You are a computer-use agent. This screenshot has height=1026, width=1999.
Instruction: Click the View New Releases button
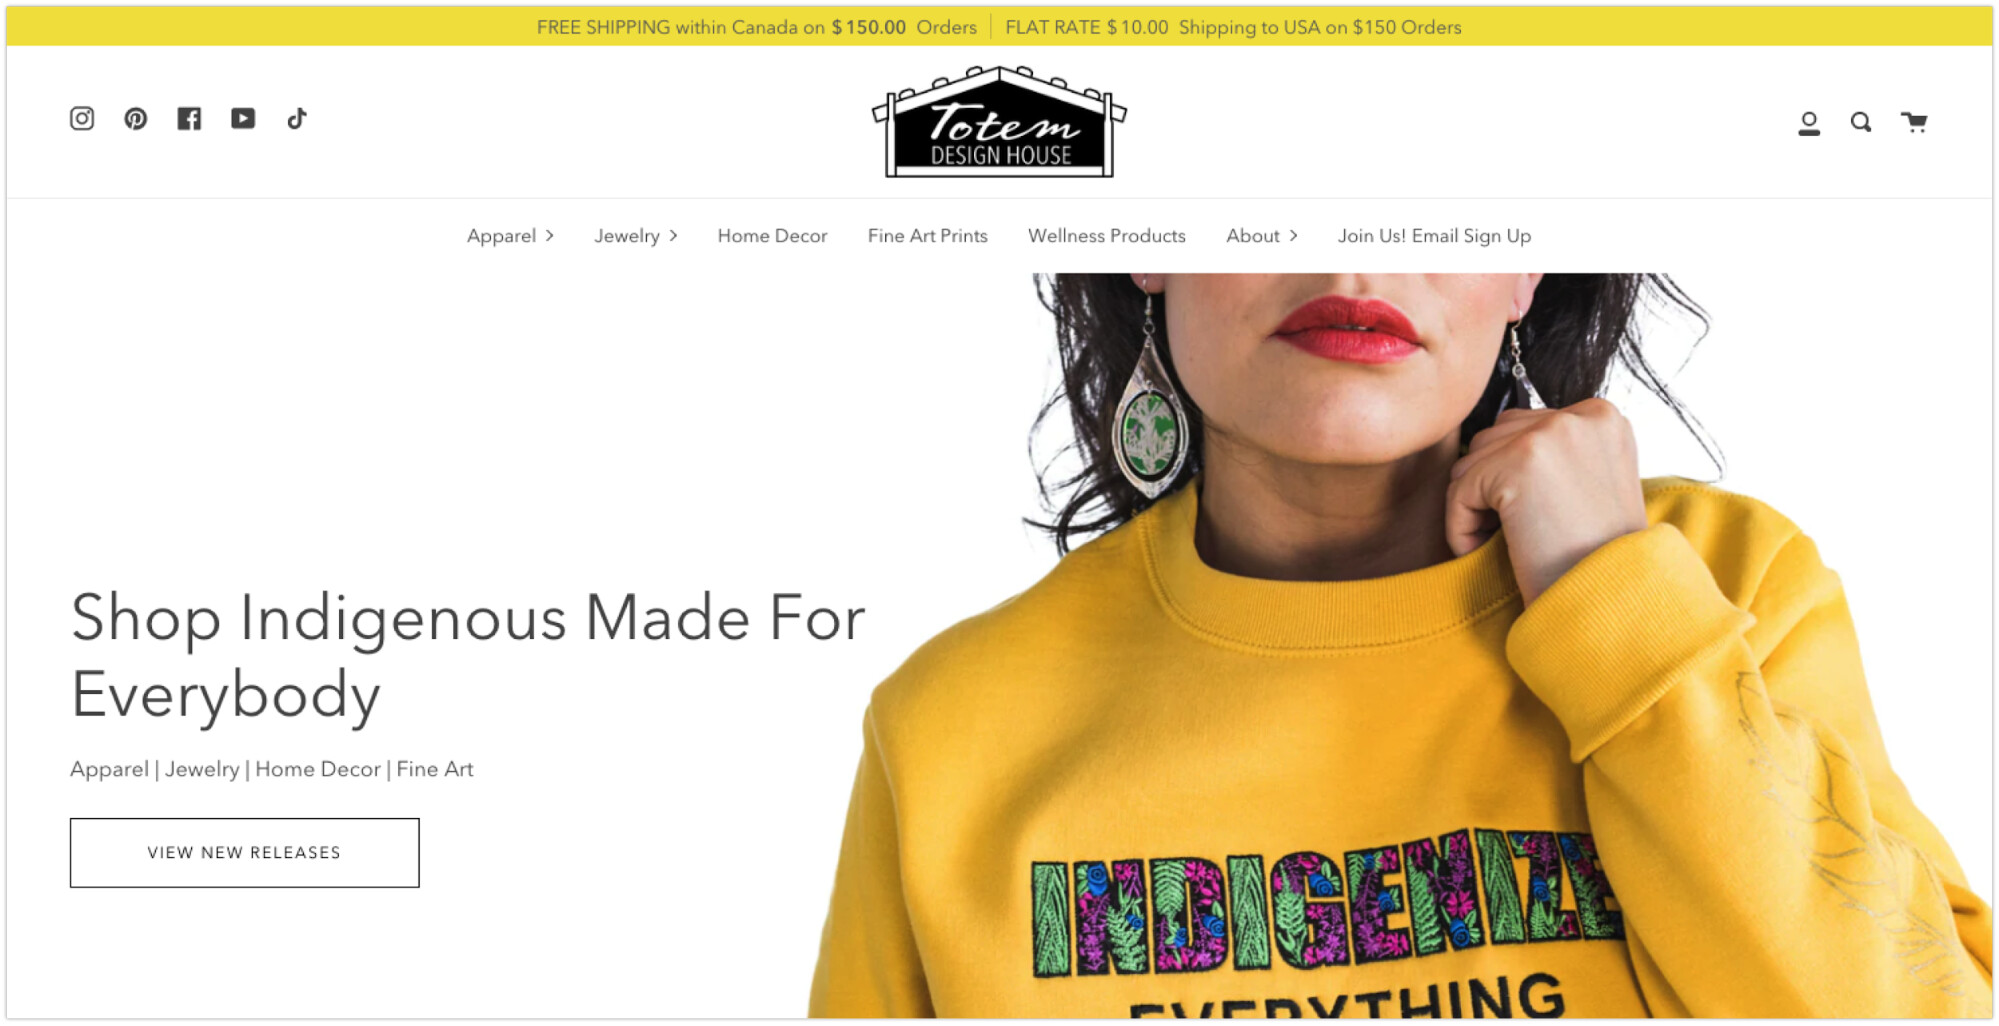[245, 853]
